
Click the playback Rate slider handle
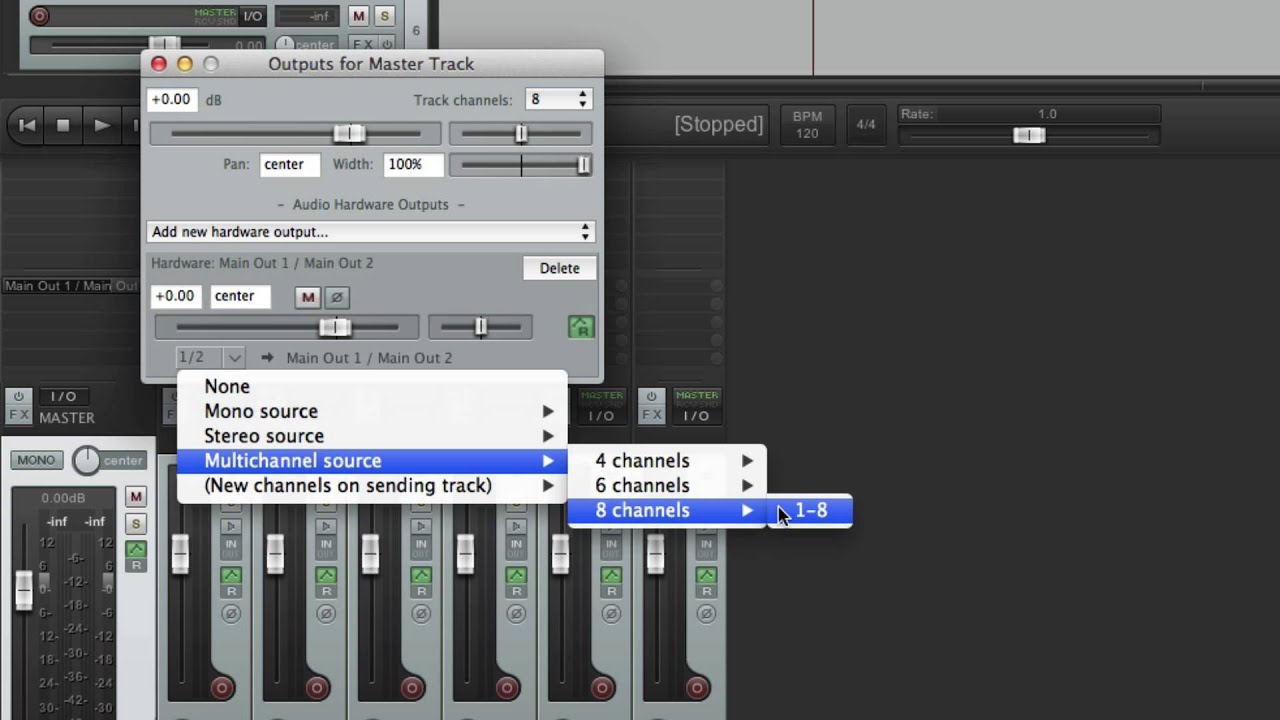(1029, 135)
